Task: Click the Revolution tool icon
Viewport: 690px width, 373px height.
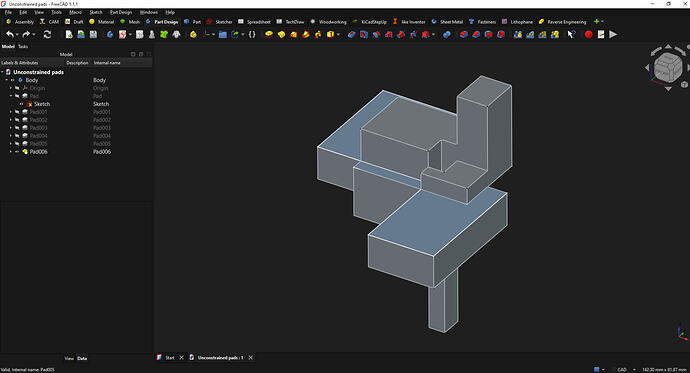Action: tap(281, 34)
